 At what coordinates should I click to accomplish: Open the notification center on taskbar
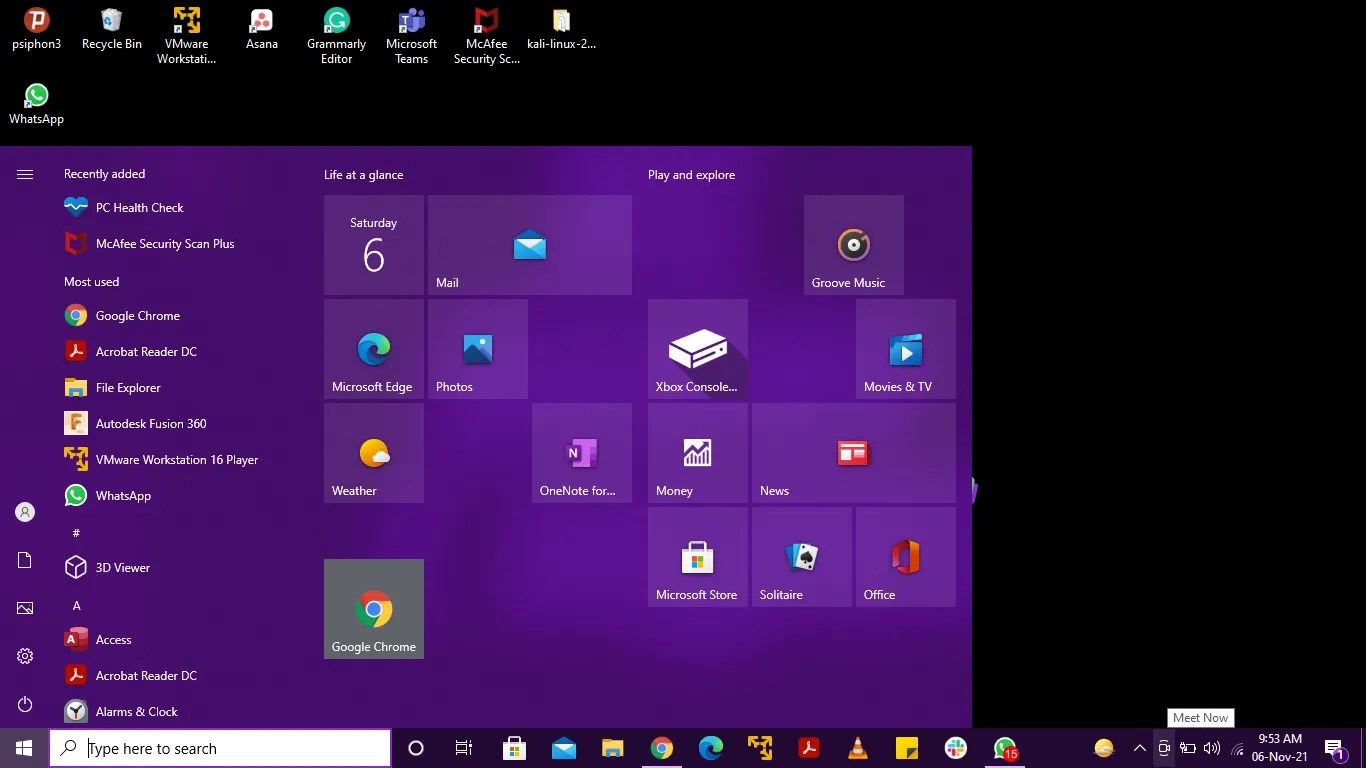tap(1334, 748)
